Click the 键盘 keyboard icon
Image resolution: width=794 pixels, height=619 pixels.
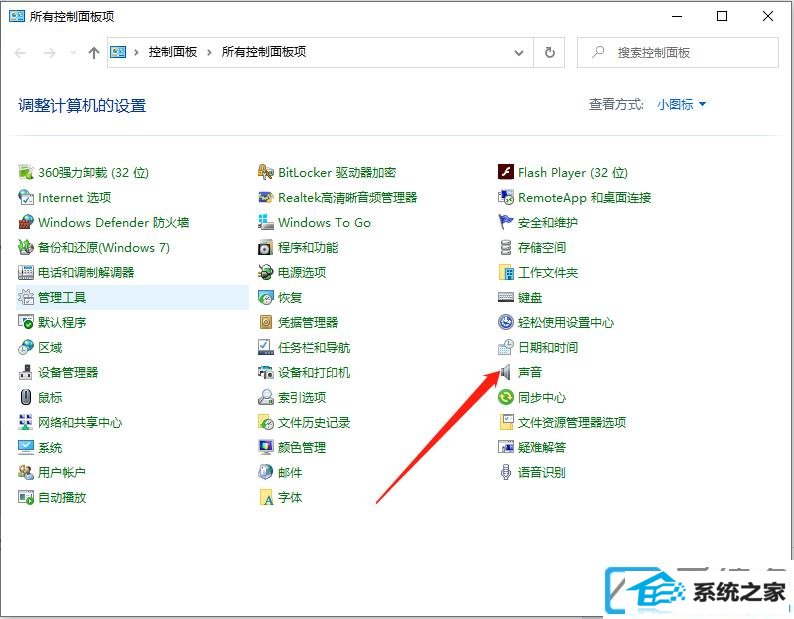click(505, 297)
